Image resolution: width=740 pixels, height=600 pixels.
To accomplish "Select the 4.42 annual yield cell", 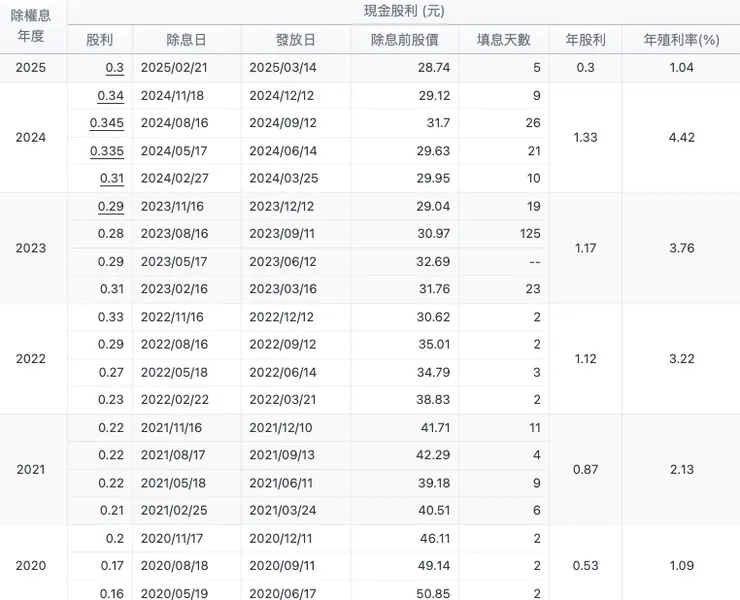I will [x=681, y=137].
